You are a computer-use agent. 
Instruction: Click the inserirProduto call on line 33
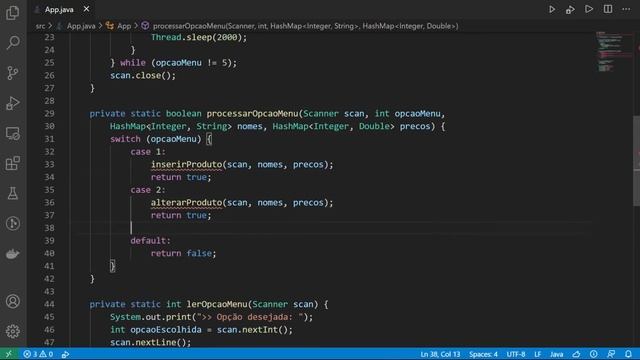[x=186, y=164]
